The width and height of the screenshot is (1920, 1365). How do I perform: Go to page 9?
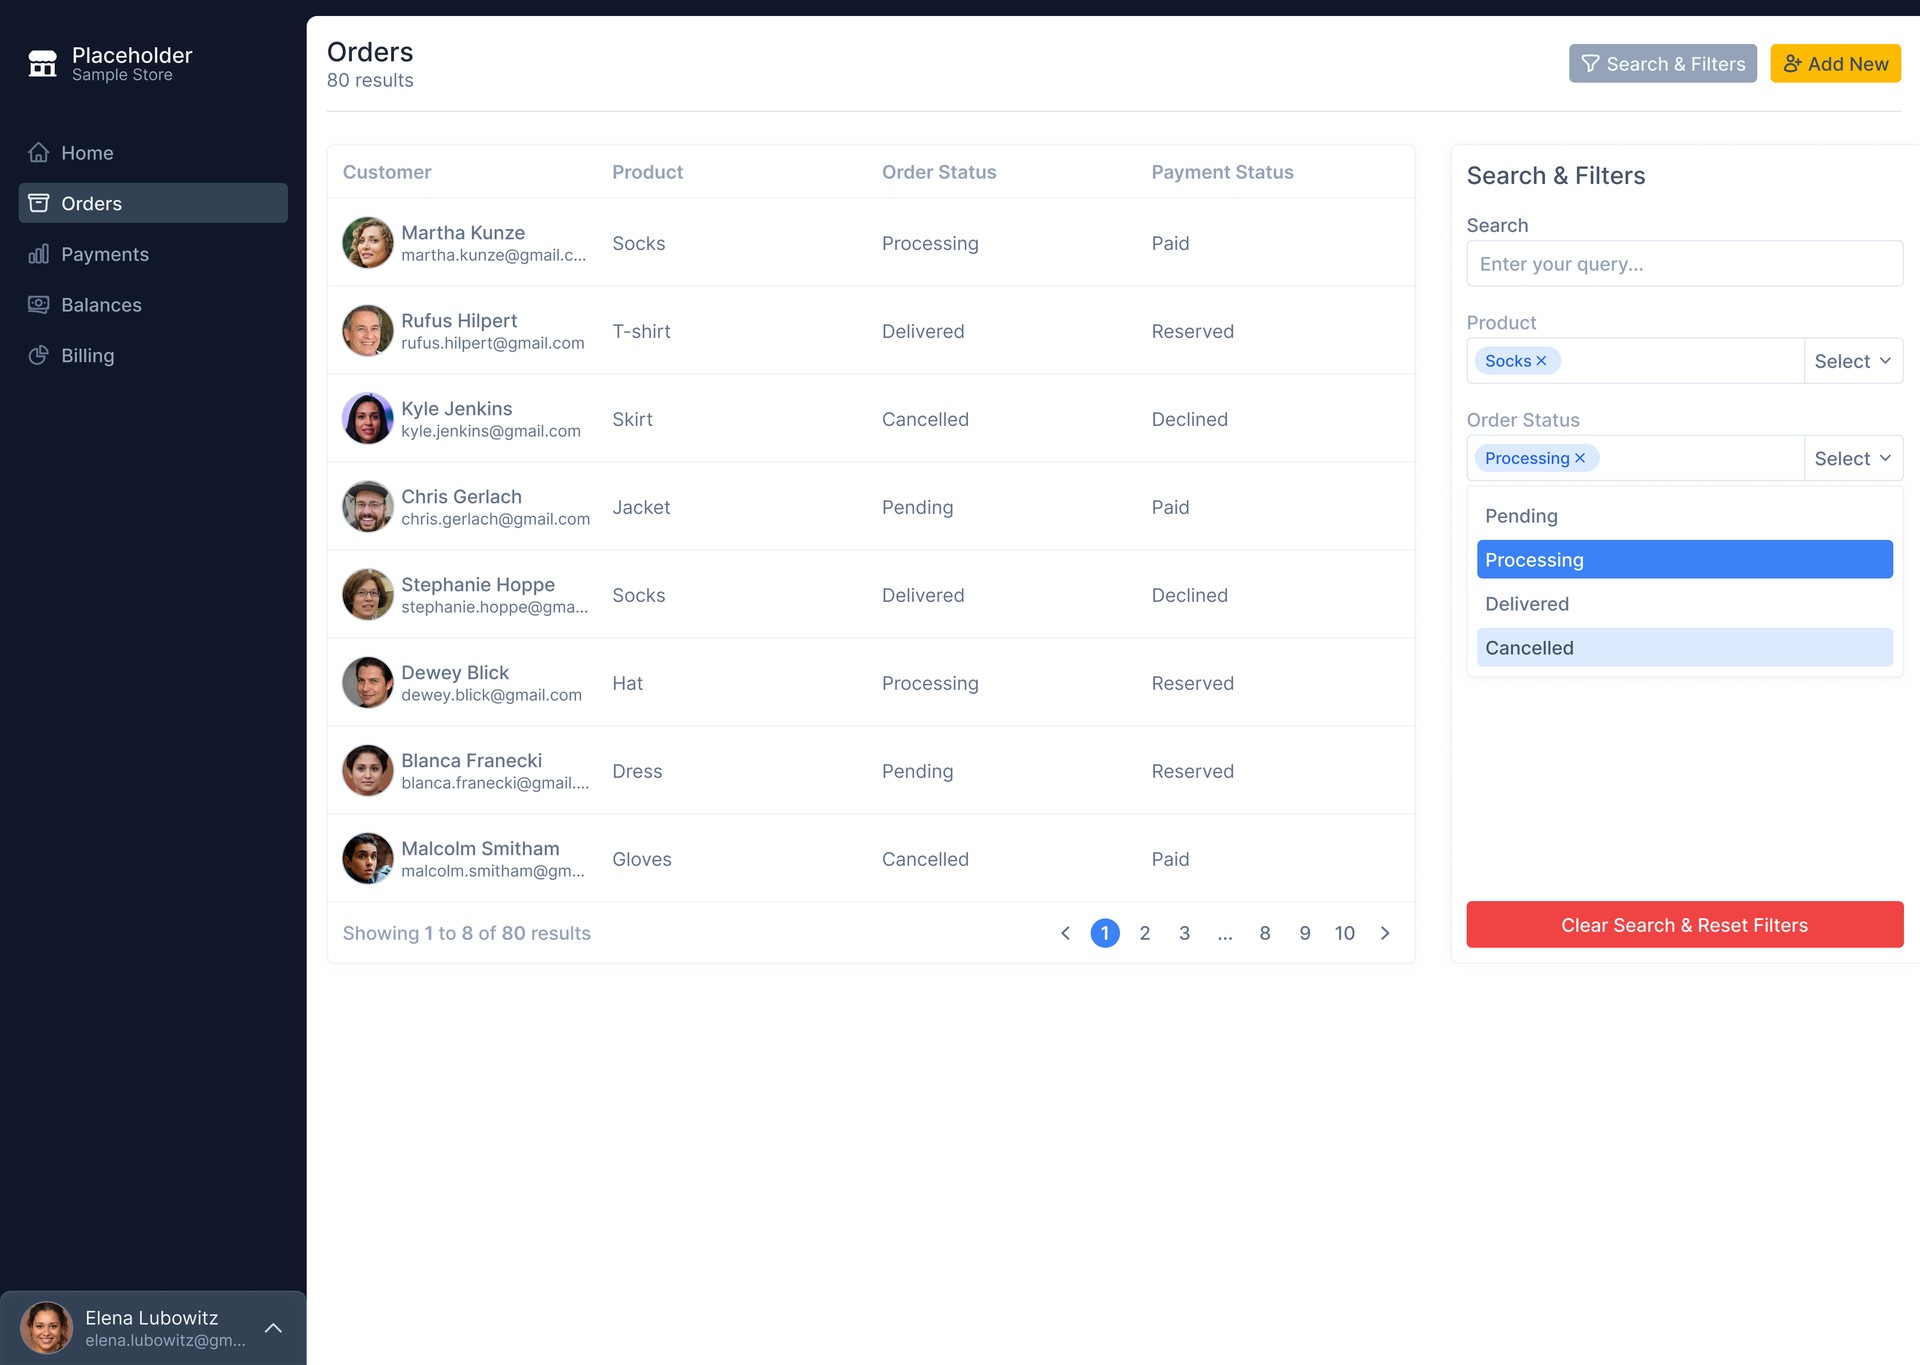[x=1305, y=933]
